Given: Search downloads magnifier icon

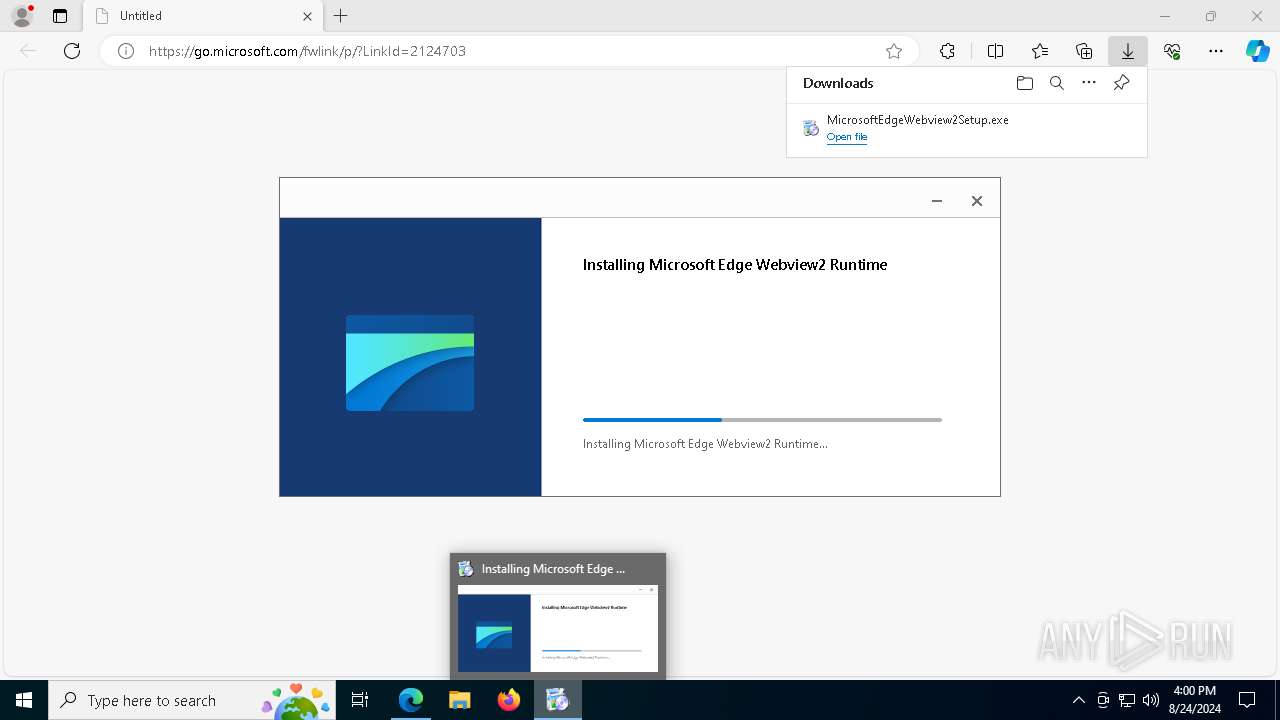Looking at the screenshot, I should click(1056, 83).
